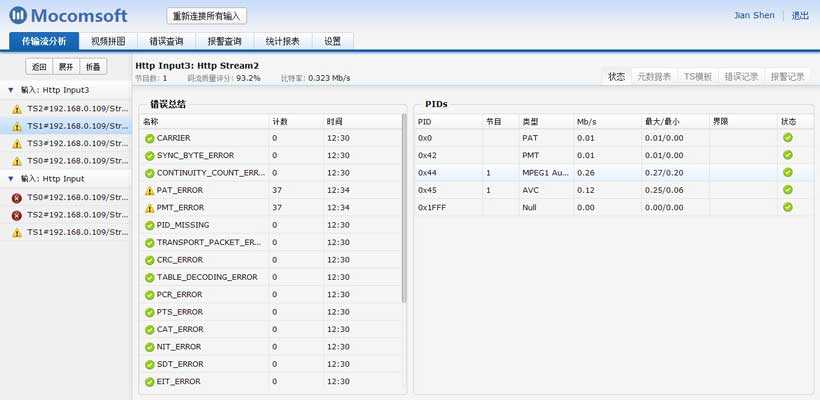Click red error icon of TS0 under Http Input
The height and width of the screenshot is (400, 820).
coord(17,198)
